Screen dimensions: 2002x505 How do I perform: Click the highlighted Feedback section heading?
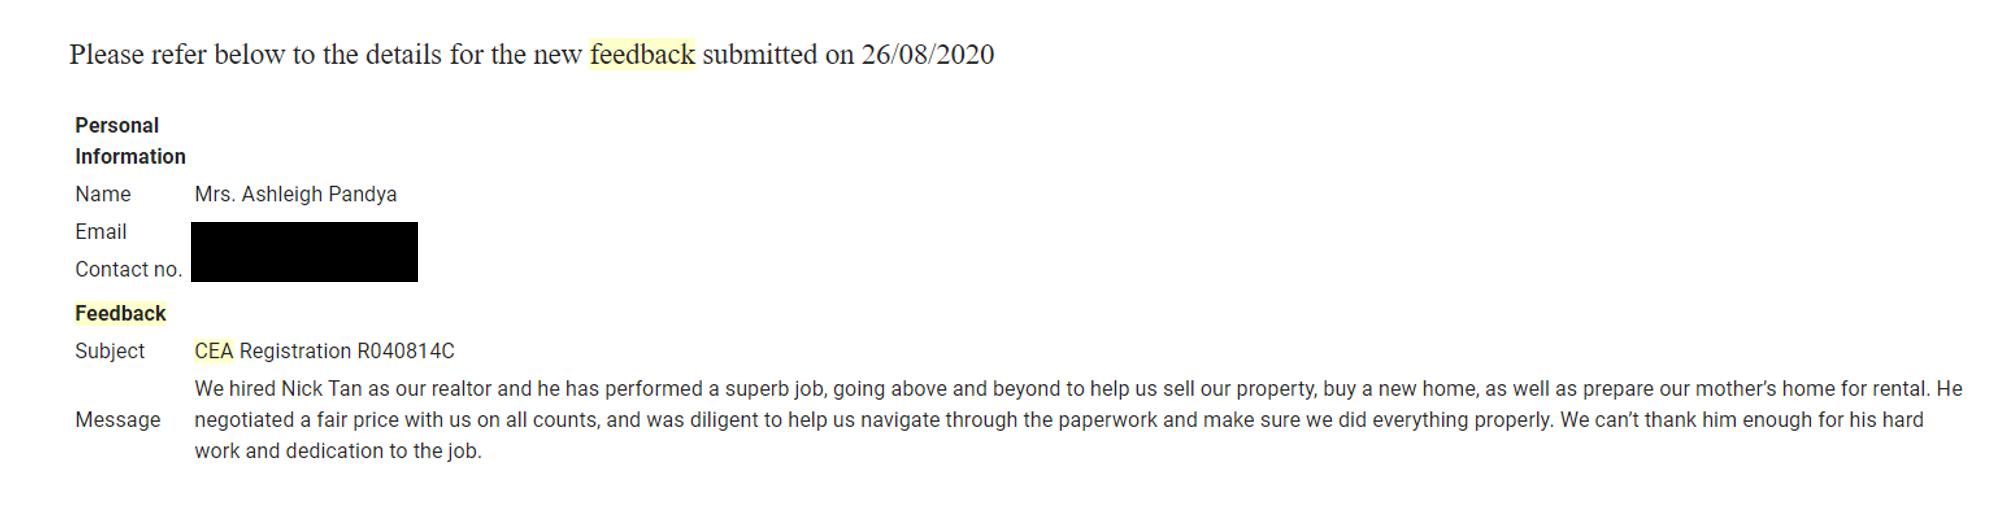120,313
